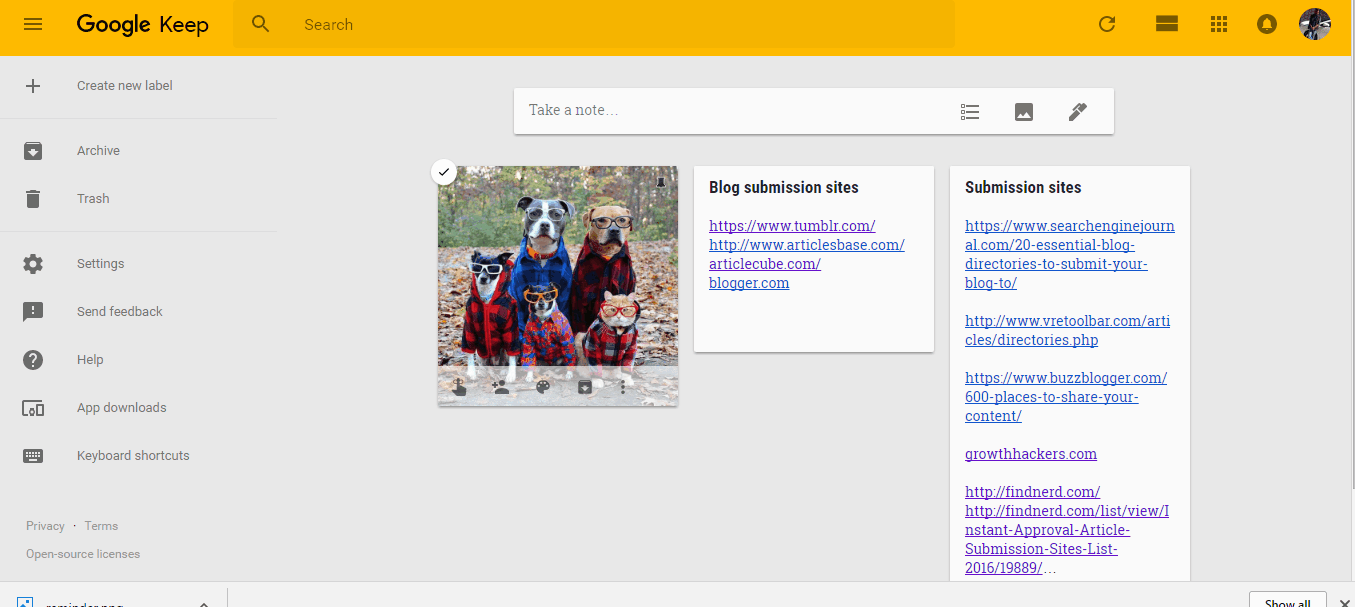Open the tumblr.com link
This screenshot has width=1355, height=607.
tap(792, 225)
